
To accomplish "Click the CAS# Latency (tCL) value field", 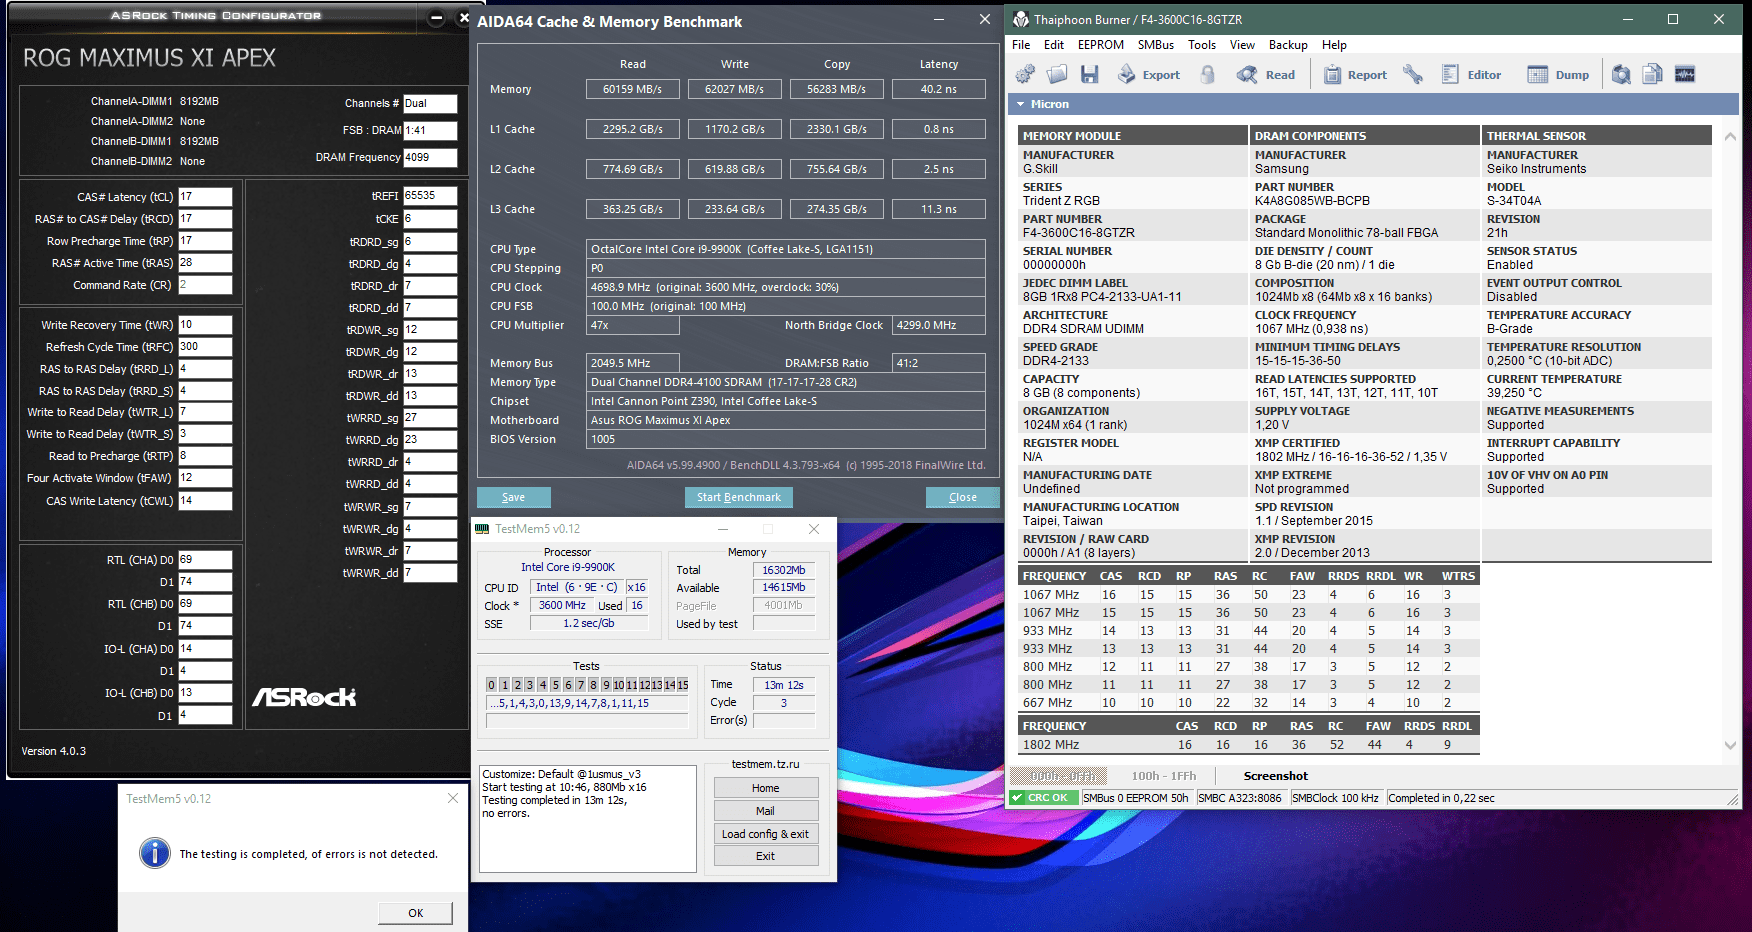I will pyautogui.click(x=205, y=197).
